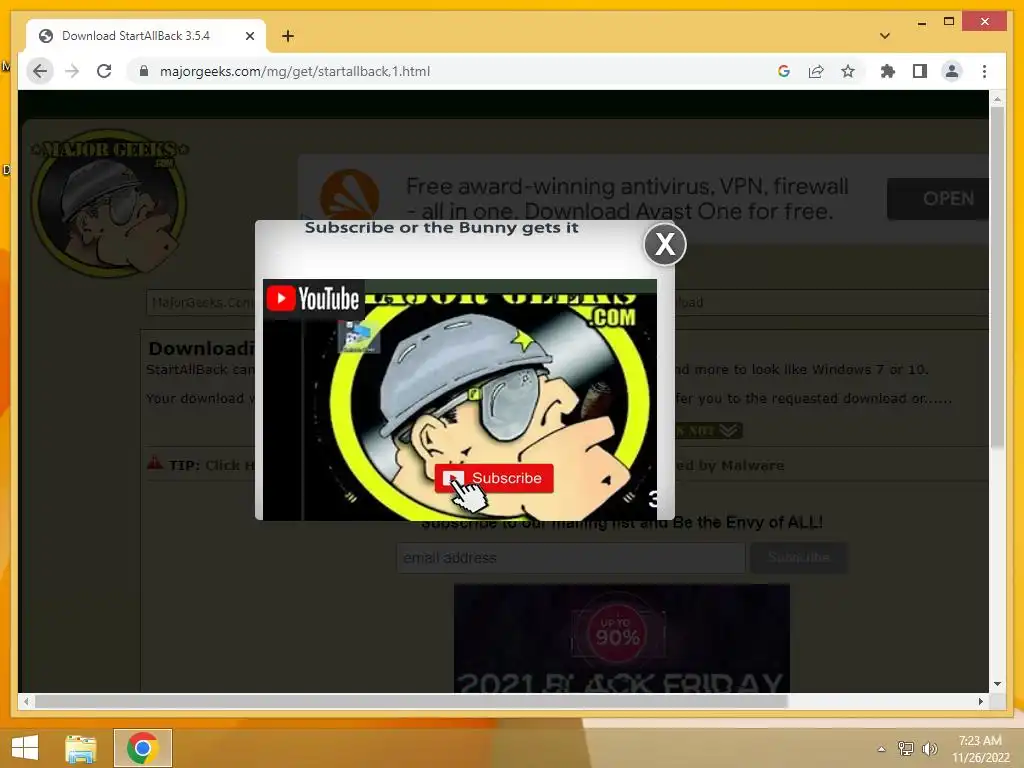1024x768 pixels.
Task: Click the network tray icon
Action: click(x=905, y=748)
